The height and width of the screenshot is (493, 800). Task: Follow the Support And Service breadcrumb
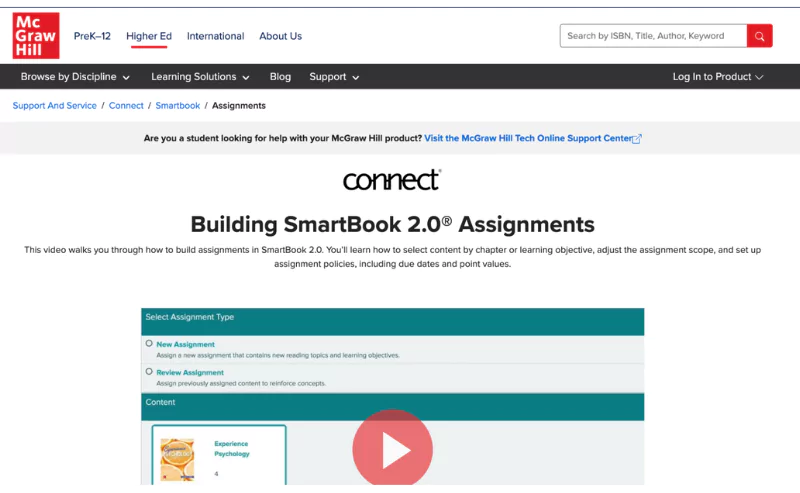55,106
